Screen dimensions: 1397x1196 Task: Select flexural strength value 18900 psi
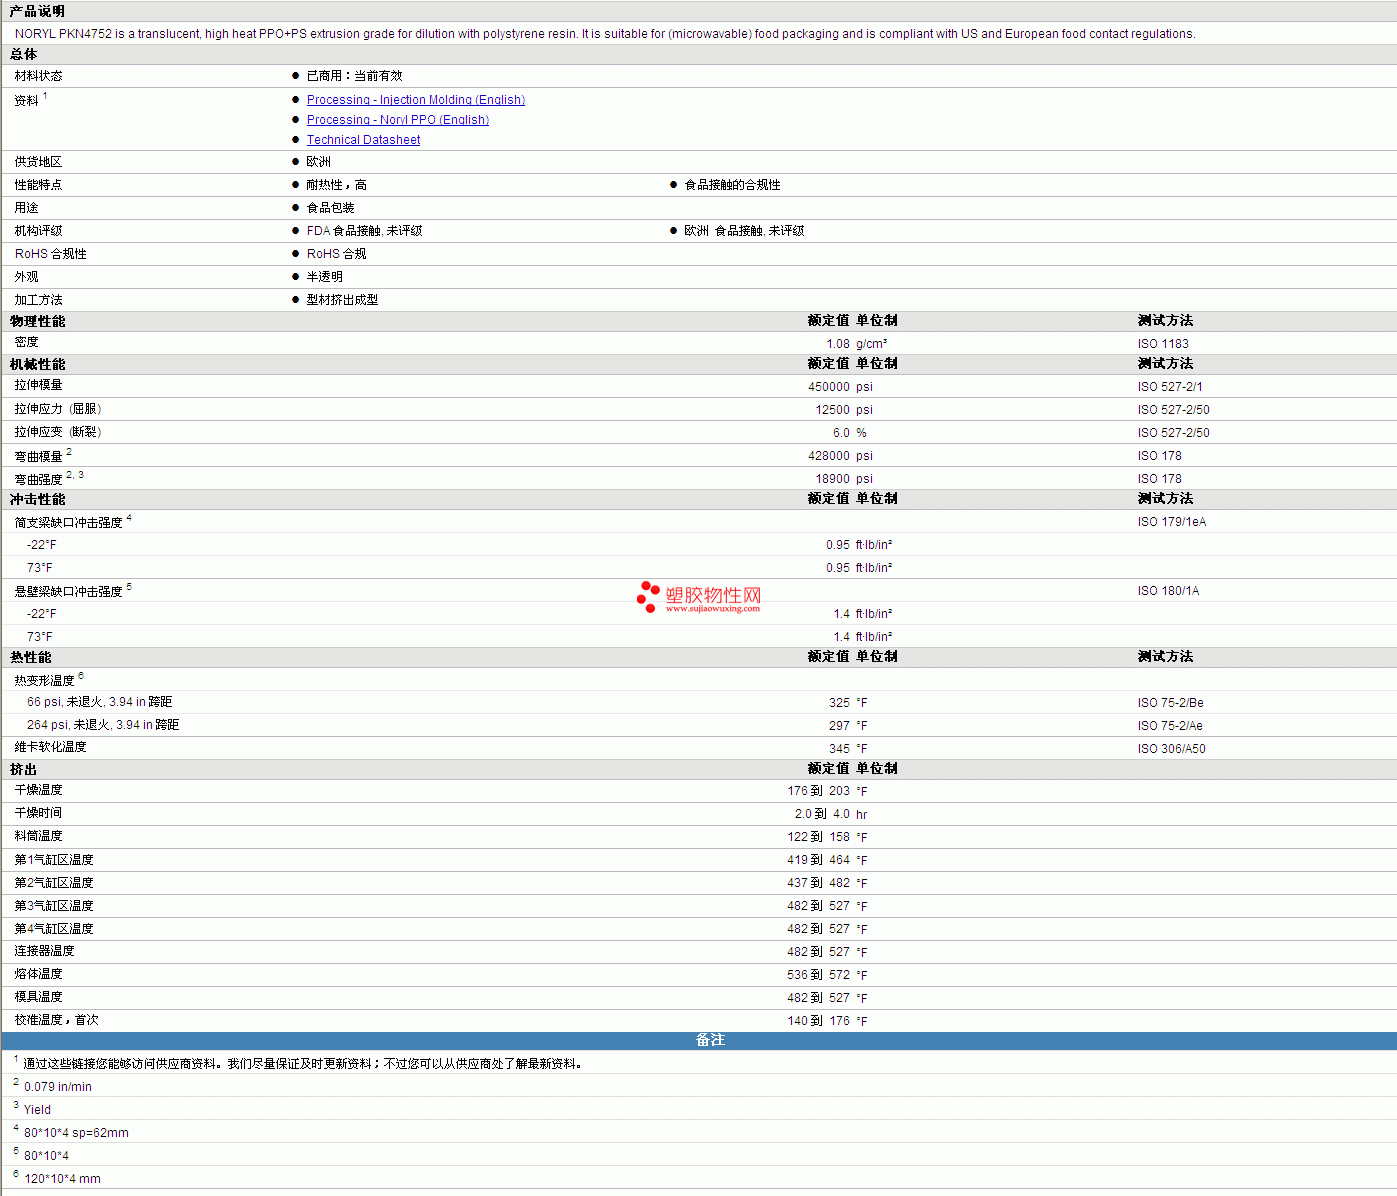coord(844,479)
